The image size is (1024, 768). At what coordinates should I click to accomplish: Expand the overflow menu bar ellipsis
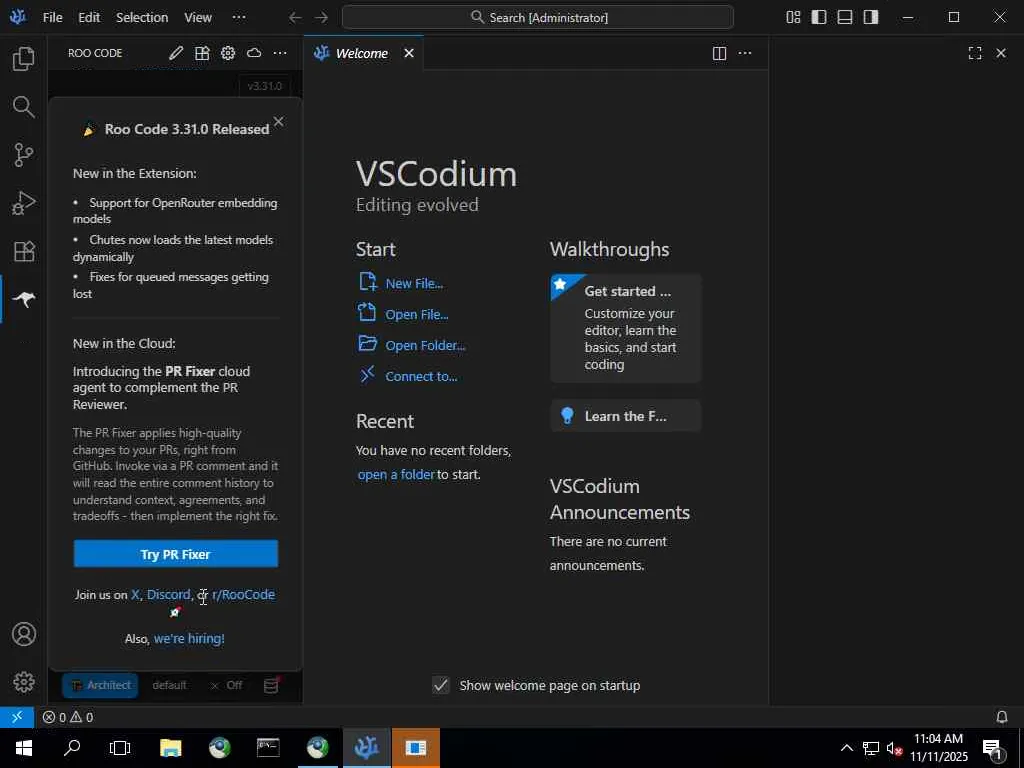(x=239, y=18)
